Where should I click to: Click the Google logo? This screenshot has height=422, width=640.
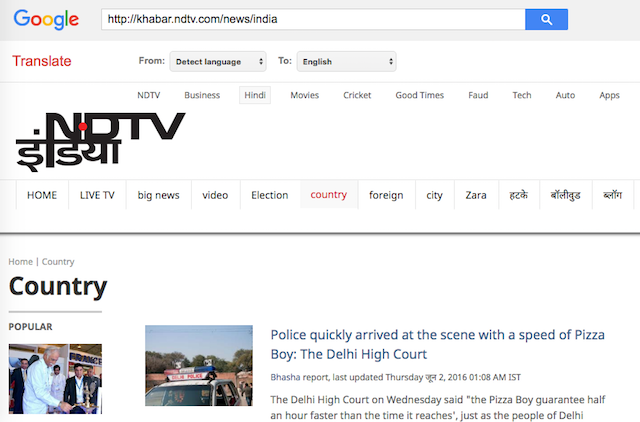tap(46, 19)
